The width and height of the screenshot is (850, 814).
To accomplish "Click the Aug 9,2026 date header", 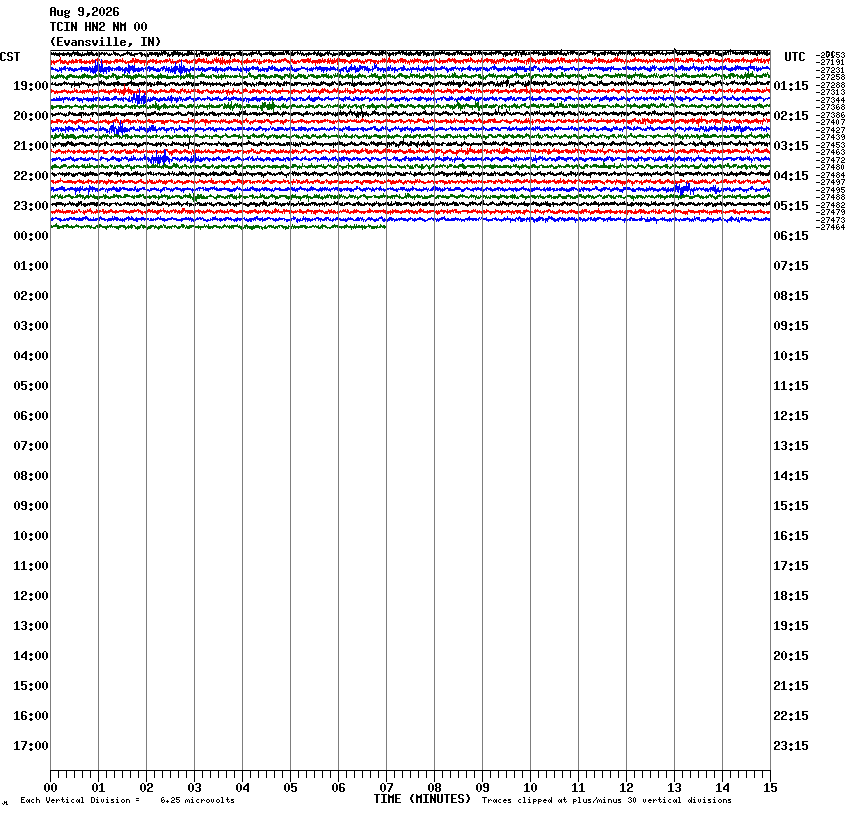I will coord(85,12).
